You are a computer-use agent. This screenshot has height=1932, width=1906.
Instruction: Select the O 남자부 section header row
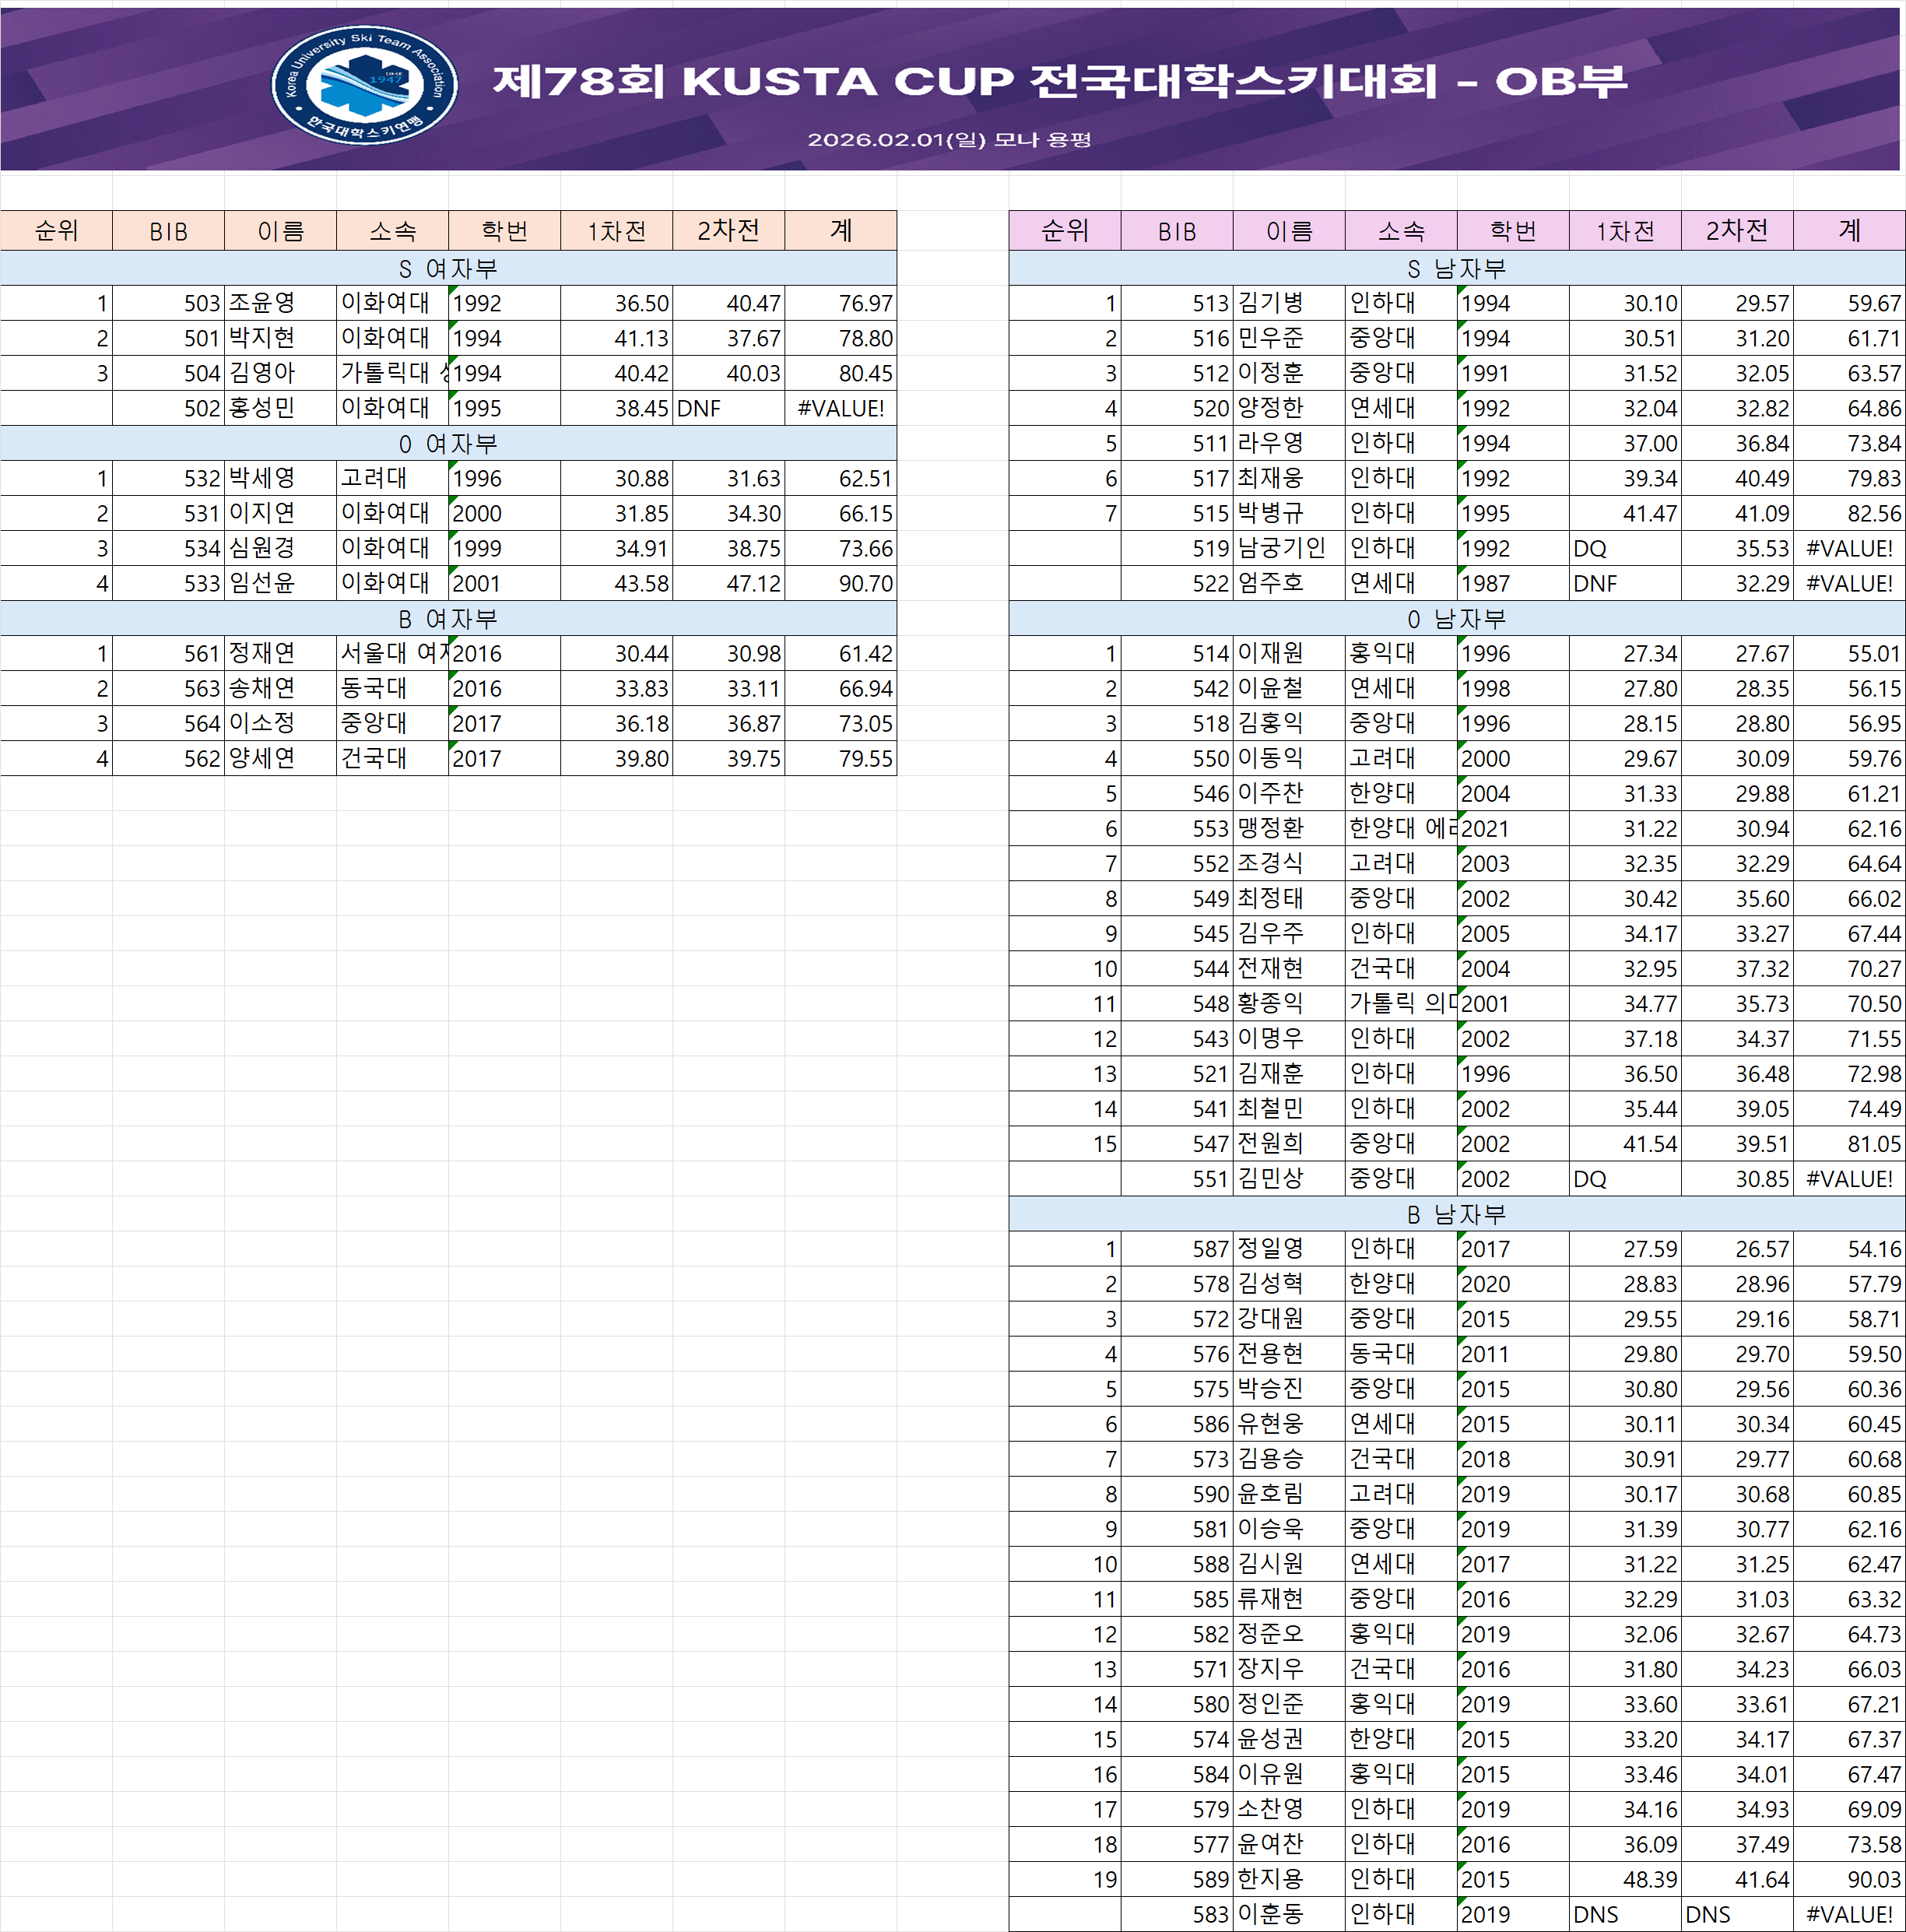coord(1456,619)
